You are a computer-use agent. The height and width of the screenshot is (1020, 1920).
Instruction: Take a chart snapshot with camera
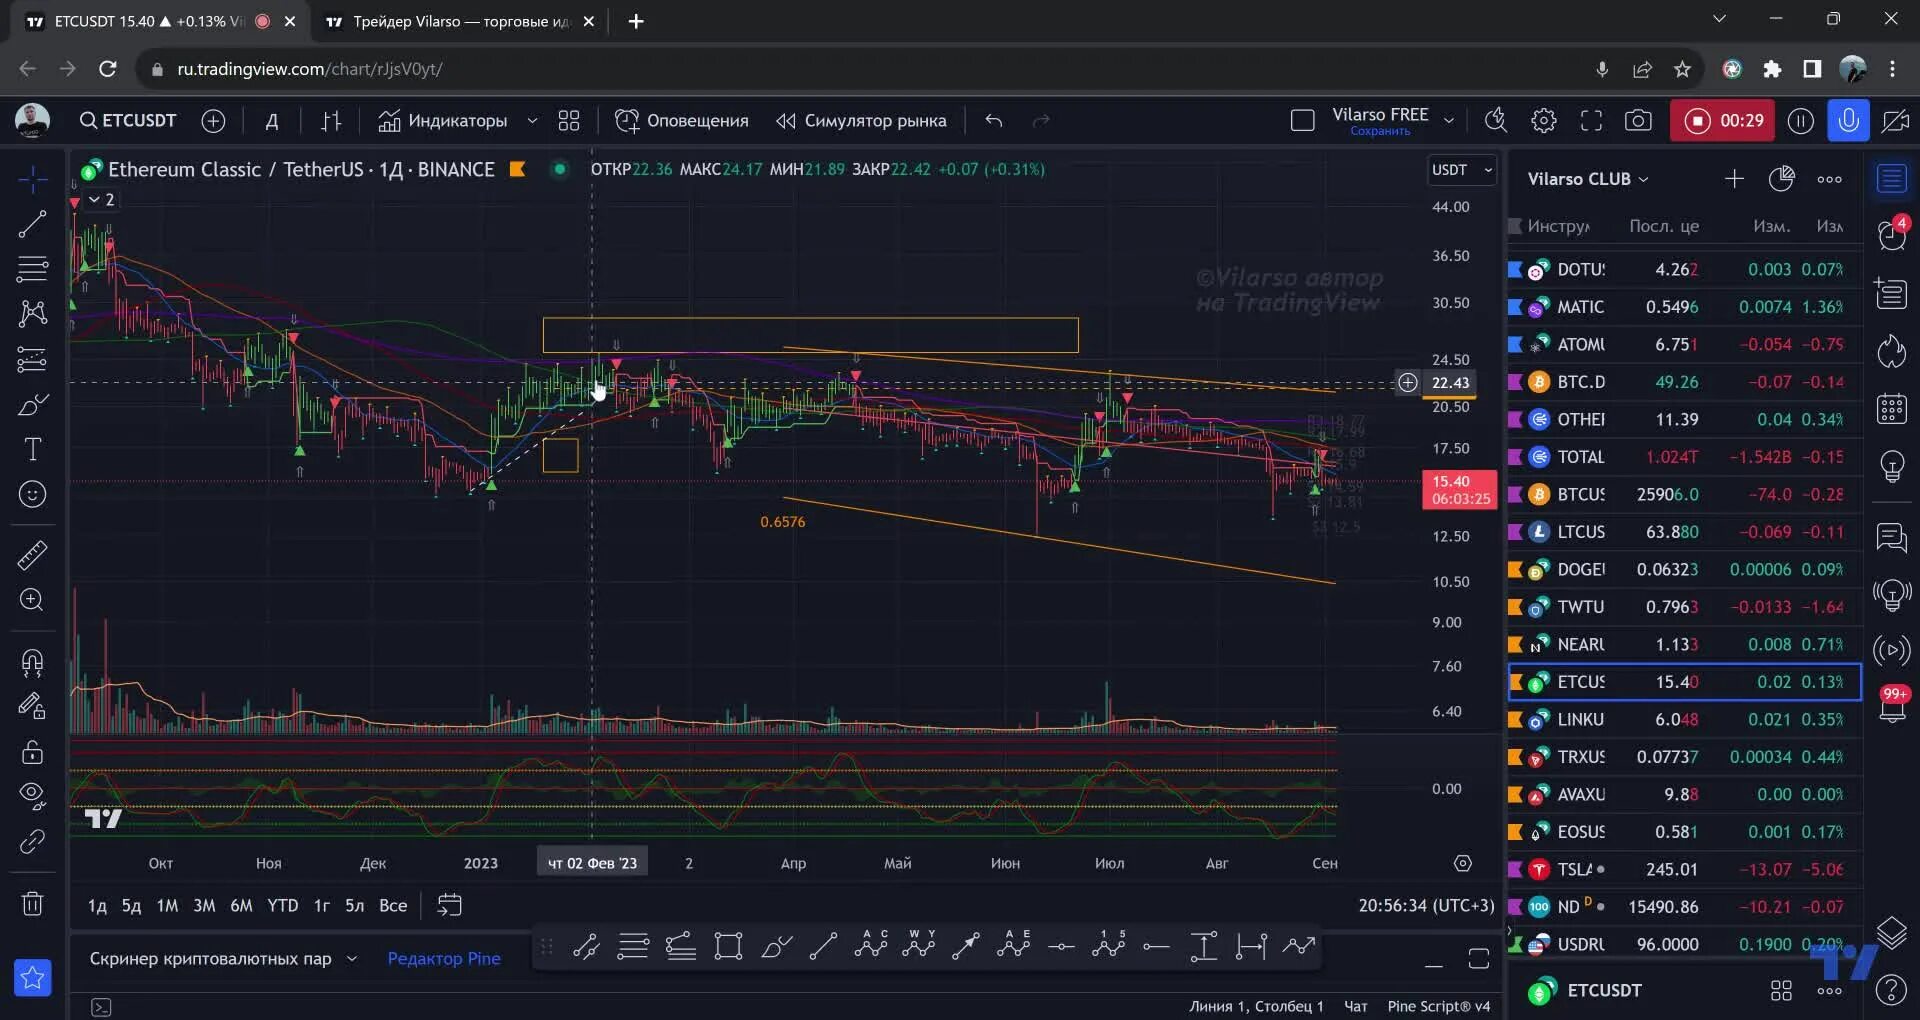tap(1638, 121)
